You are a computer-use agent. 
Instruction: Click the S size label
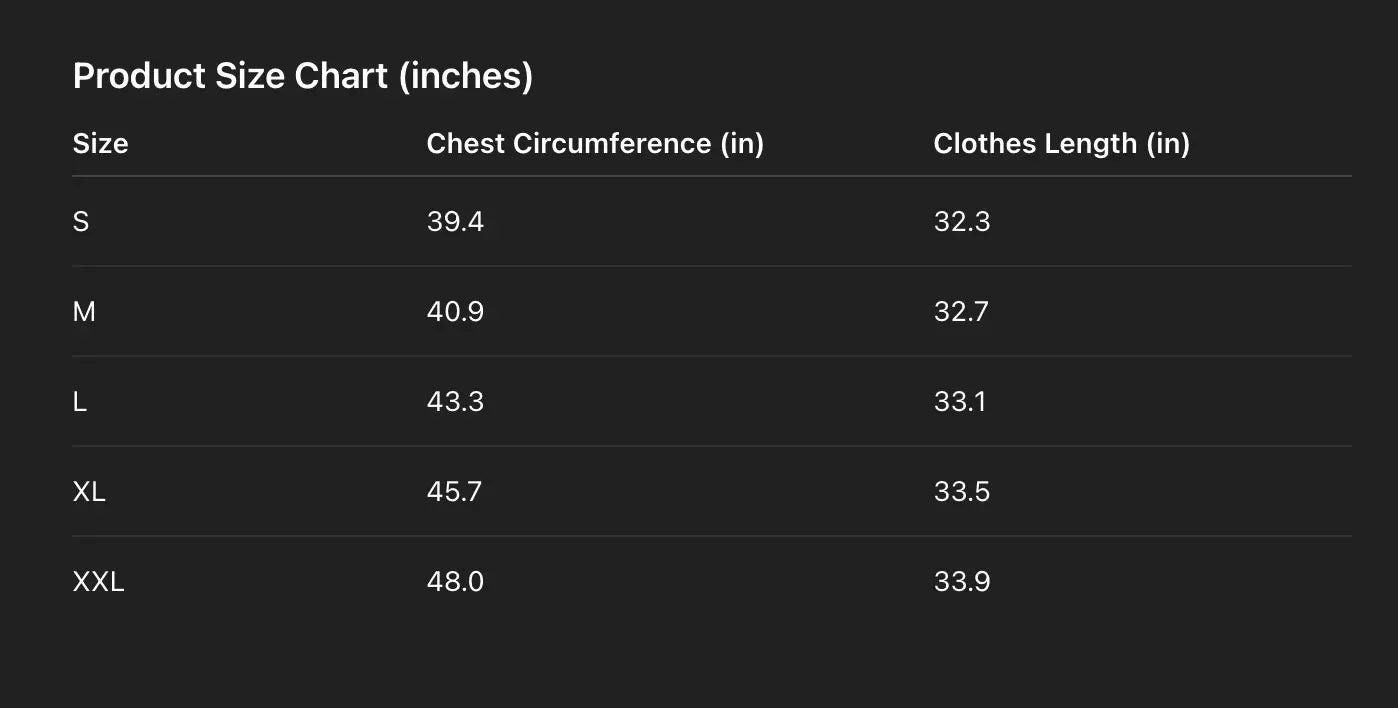coord(81,221)
